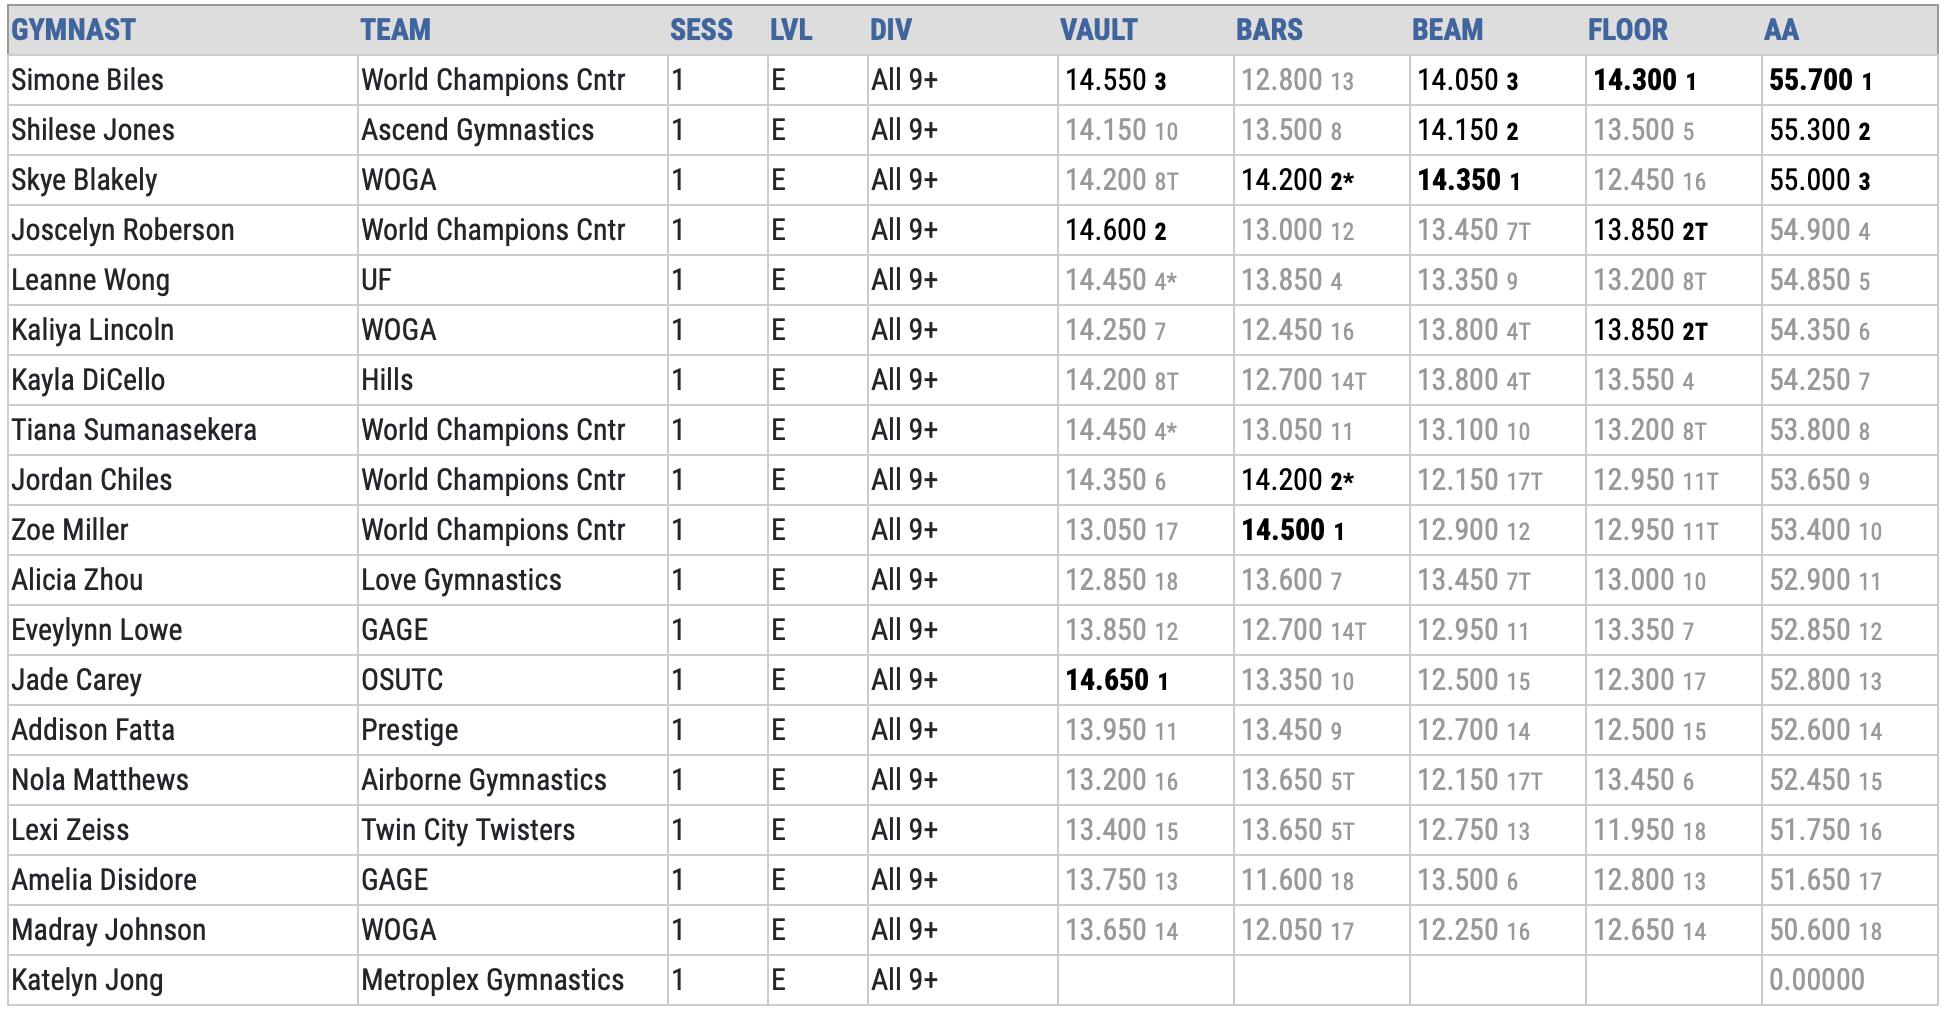Click Simone Biles' all-around score 55.700

(1811, 80)
